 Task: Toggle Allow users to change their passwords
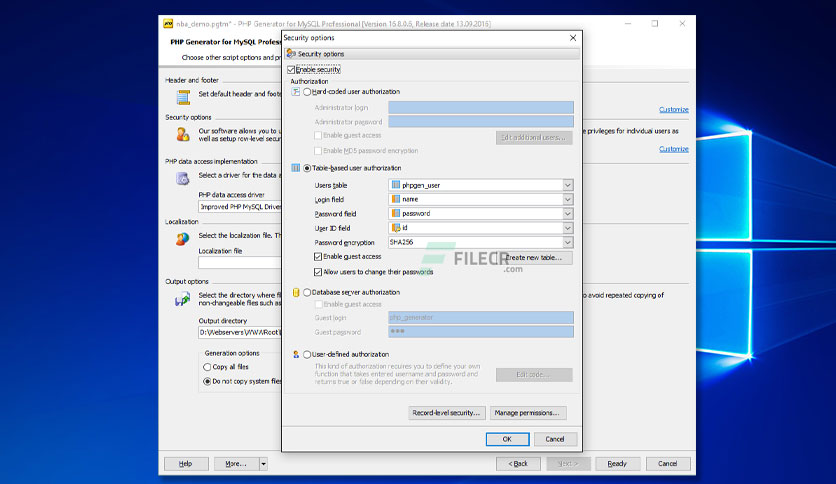coord(318,272)
